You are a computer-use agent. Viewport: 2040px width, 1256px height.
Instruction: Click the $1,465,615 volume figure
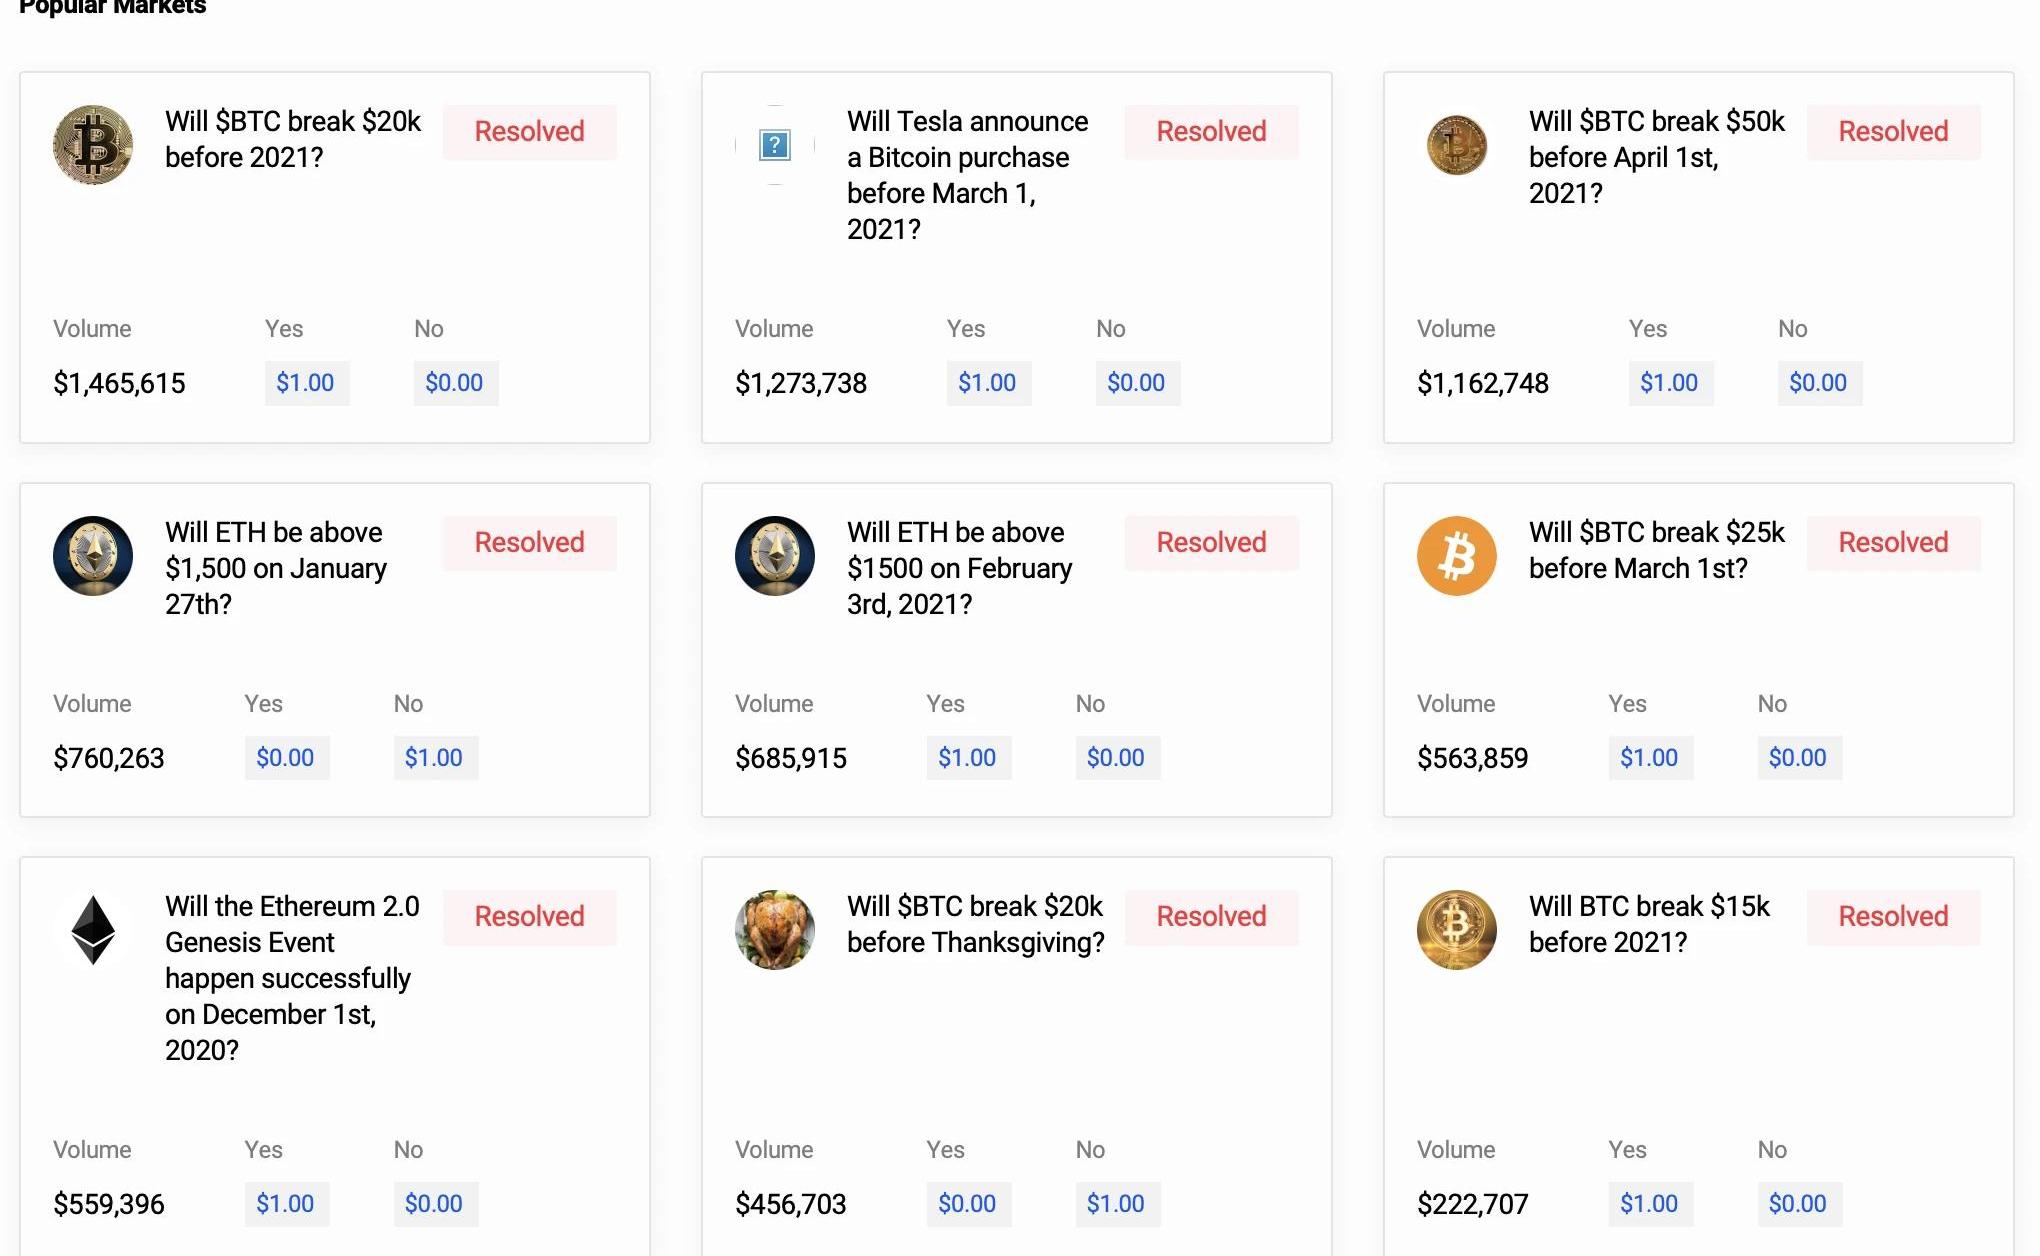pos(119,383)
